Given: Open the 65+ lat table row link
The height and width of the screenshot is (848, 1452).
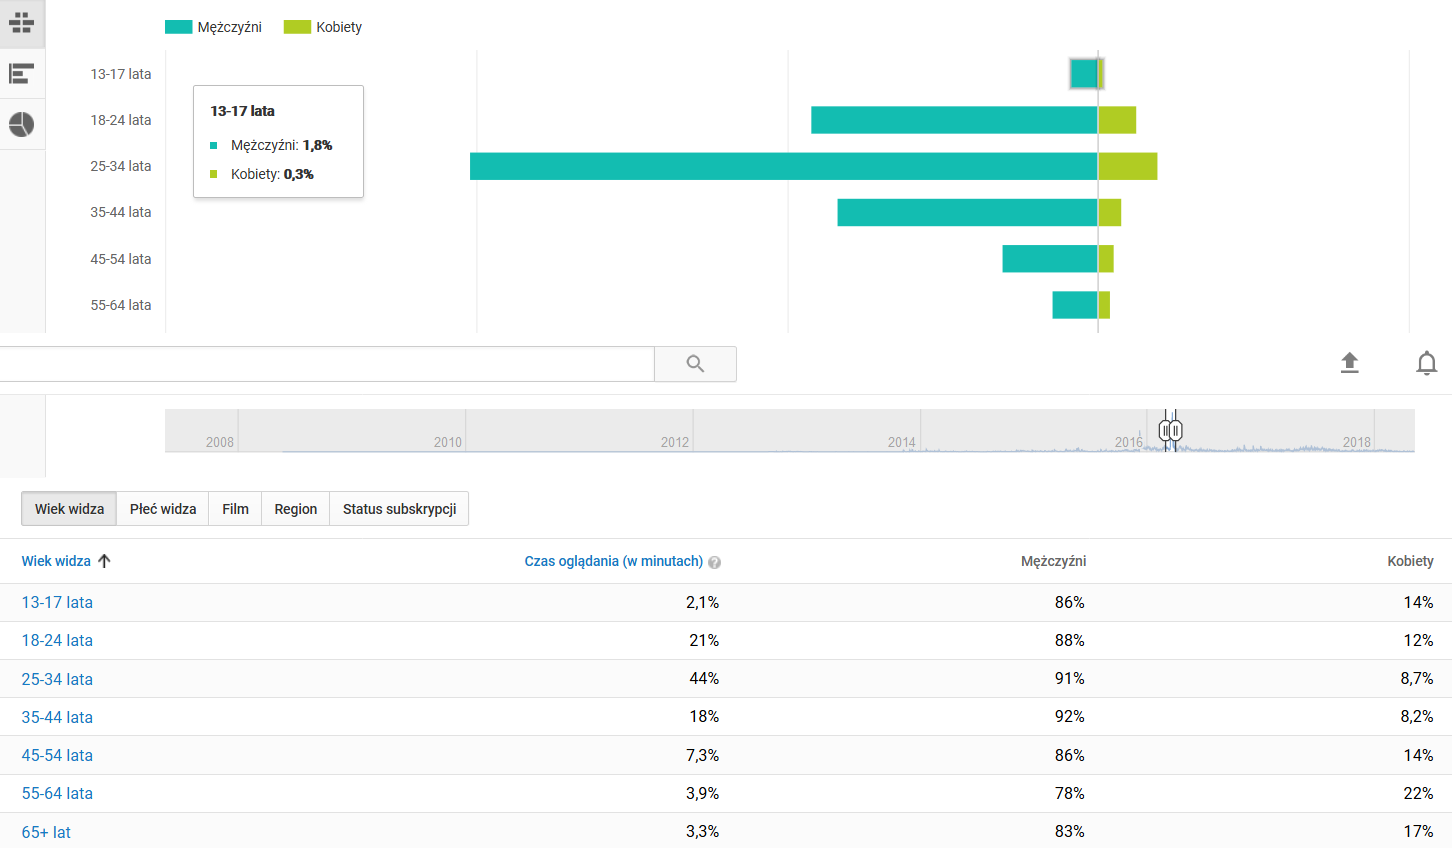Looking at the screenshot, I should pyautogui.click(x=46, y=832).
